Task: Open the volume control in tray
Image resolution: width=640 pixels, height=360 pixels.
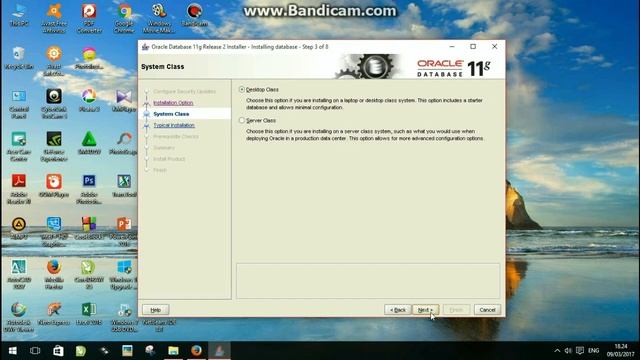Action: pos(568,351)
